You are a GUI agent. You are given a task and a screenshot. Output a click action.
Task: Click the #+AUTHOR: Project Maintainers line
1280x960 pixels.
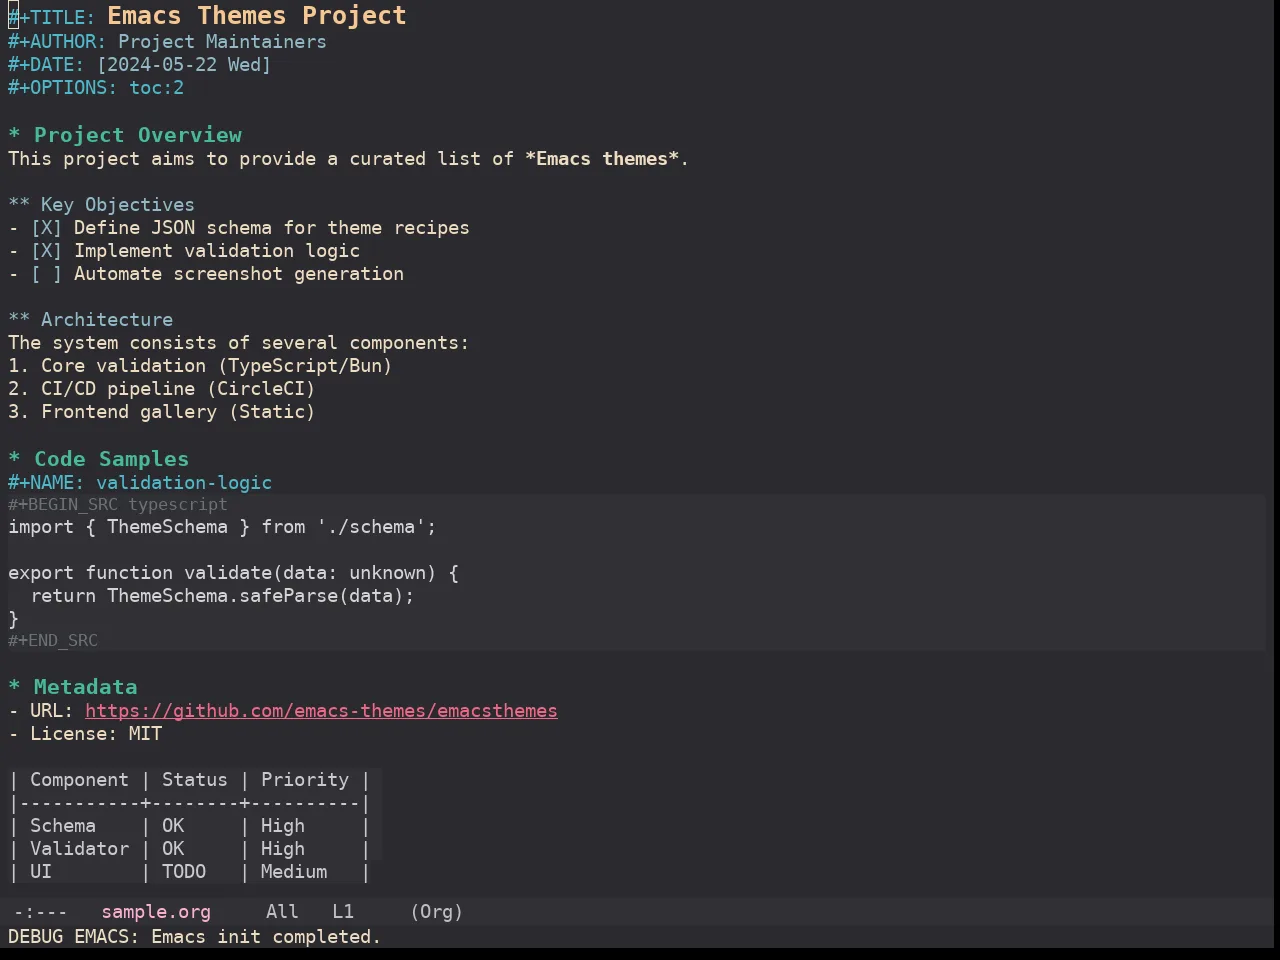[x=167, y=42]
